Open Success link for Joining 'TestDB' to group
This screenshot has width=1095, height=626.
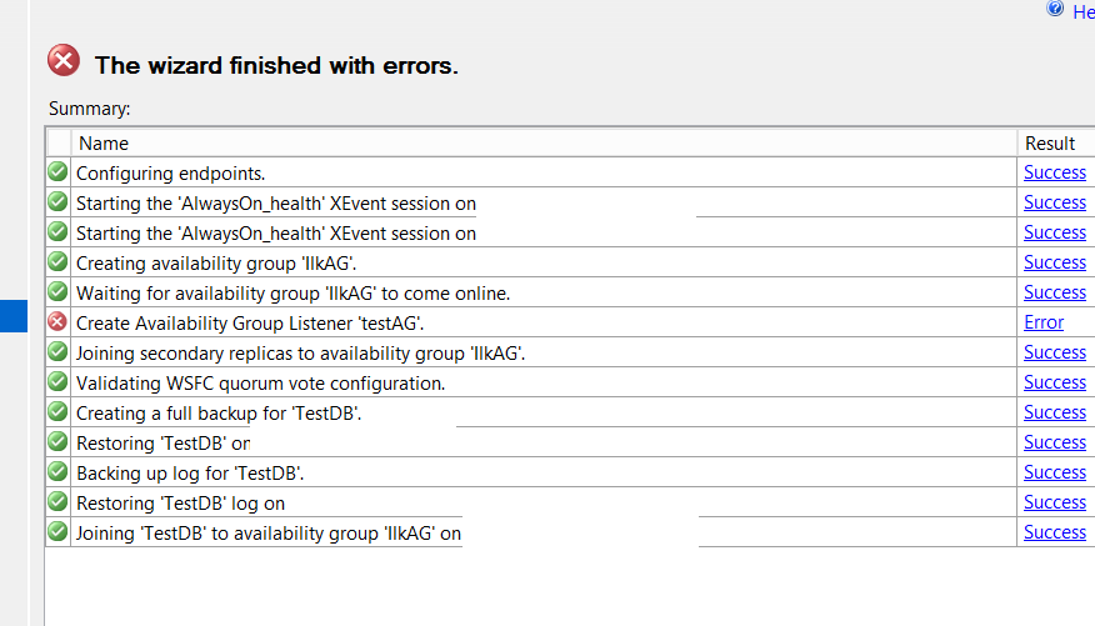click(1054, 532)
